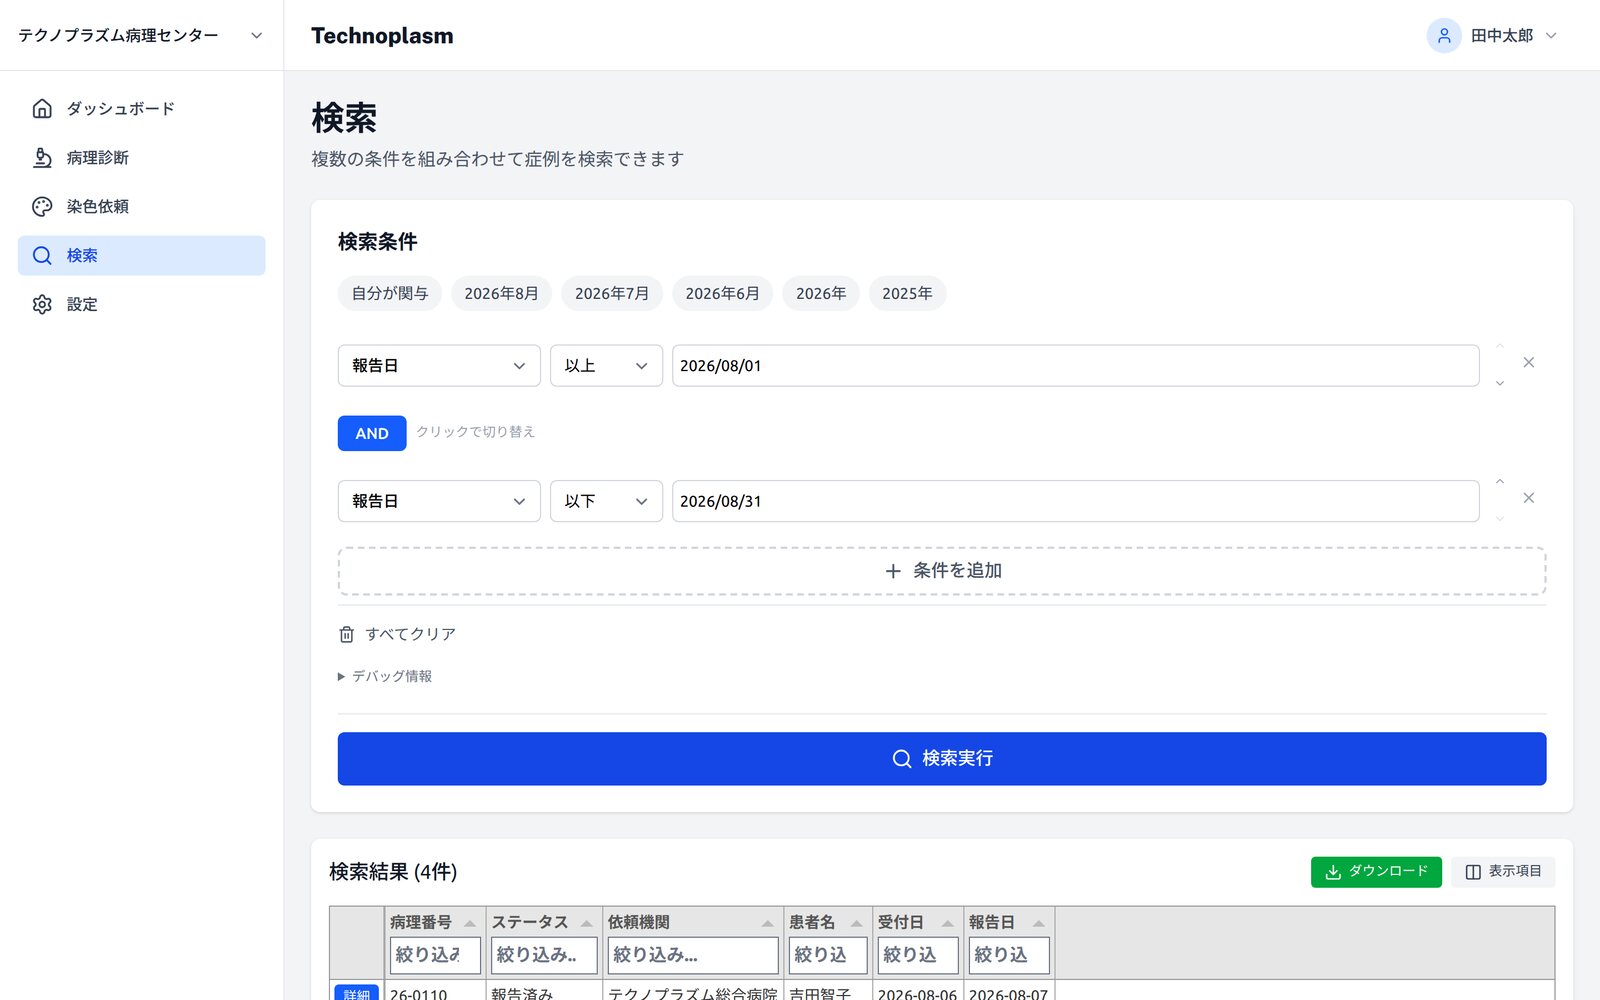Expand the デバッグ情報 section
Screen dimensions: 1600x1000
point(385,676)
